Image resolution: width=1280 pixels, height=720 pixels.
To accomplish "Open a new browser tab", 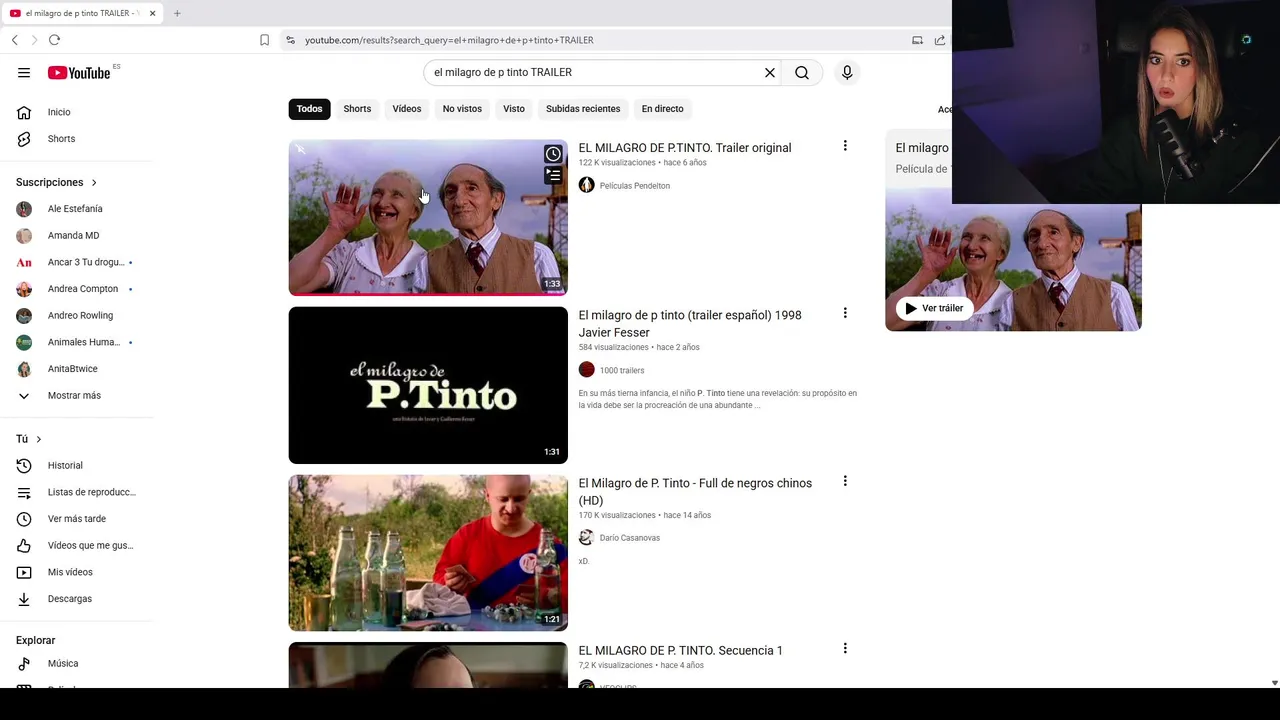I will [x=177, y=13].
